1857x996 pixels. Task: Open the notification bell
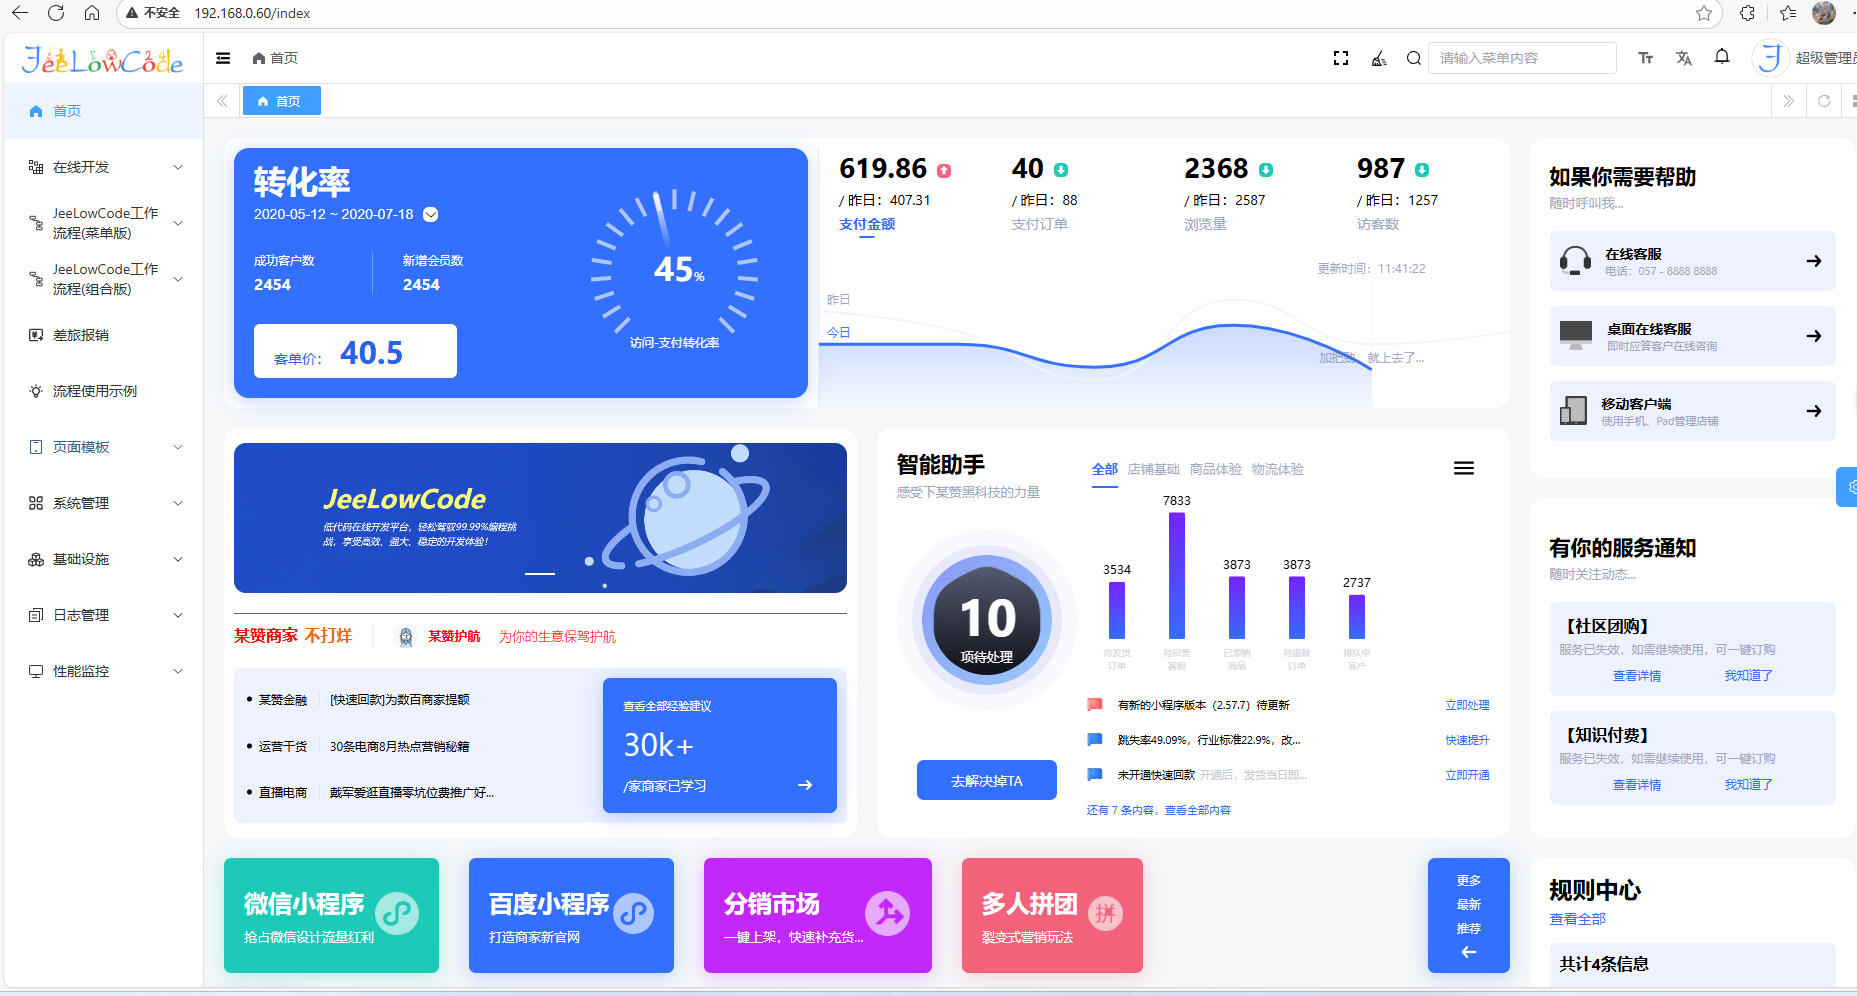(1722, 57)
